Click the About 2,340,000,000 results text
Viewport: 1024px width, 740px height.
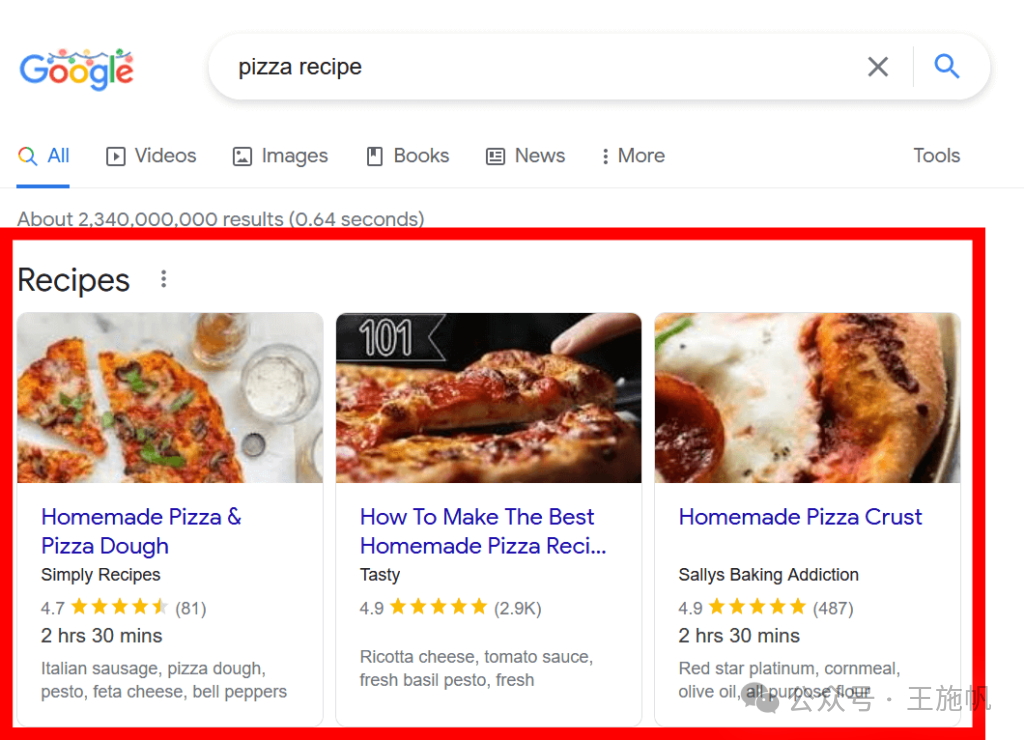pos(221,219)
